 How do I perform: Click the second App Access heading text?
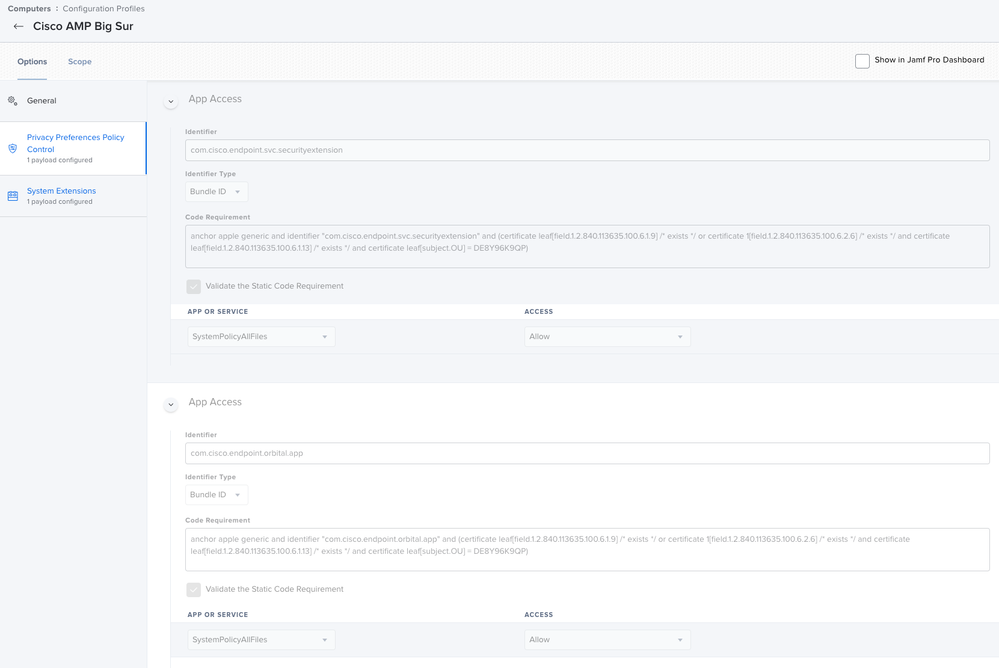(x=215, y=402)
